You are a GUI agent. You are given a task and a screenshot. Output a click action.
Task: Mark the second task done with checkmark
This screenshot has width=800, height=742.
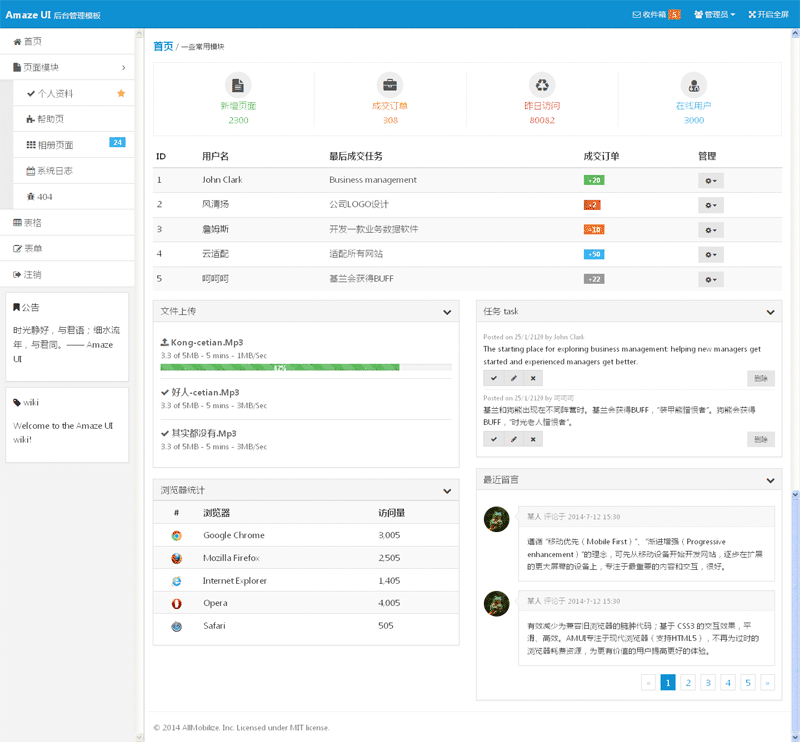click(493, 439)
